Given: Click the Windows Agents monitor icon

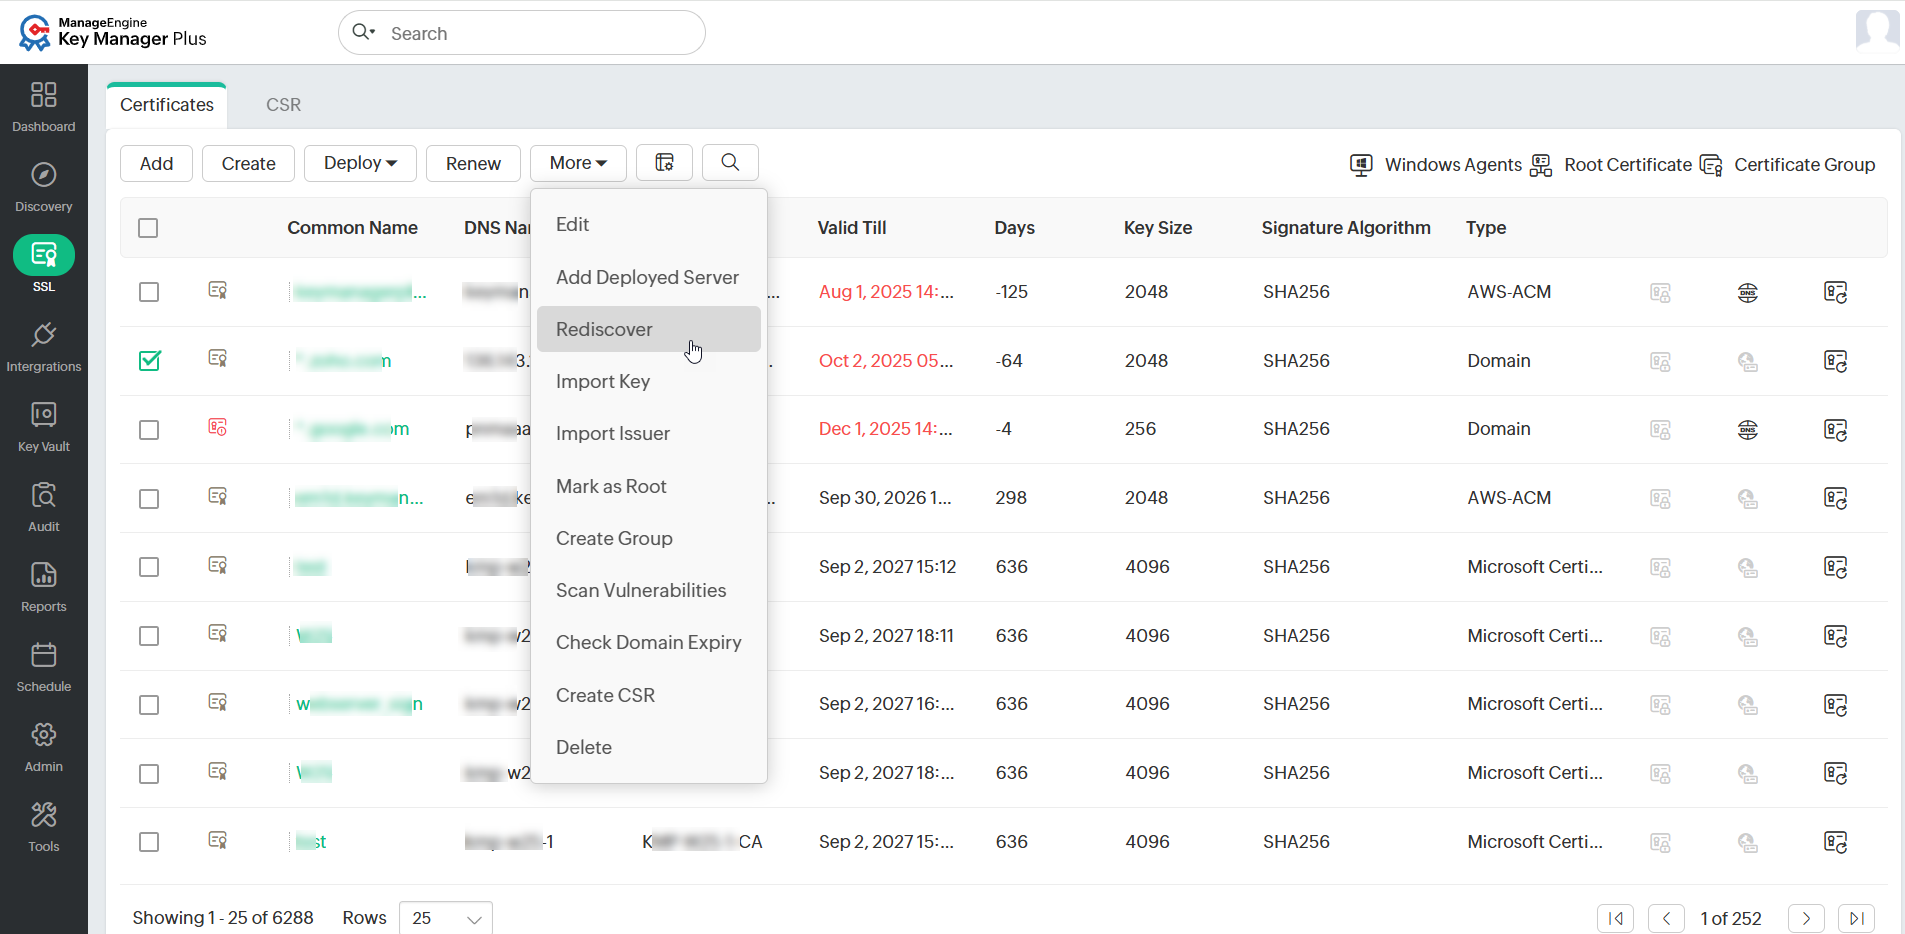Looking at the screenshot, I should coord(1361,165).
